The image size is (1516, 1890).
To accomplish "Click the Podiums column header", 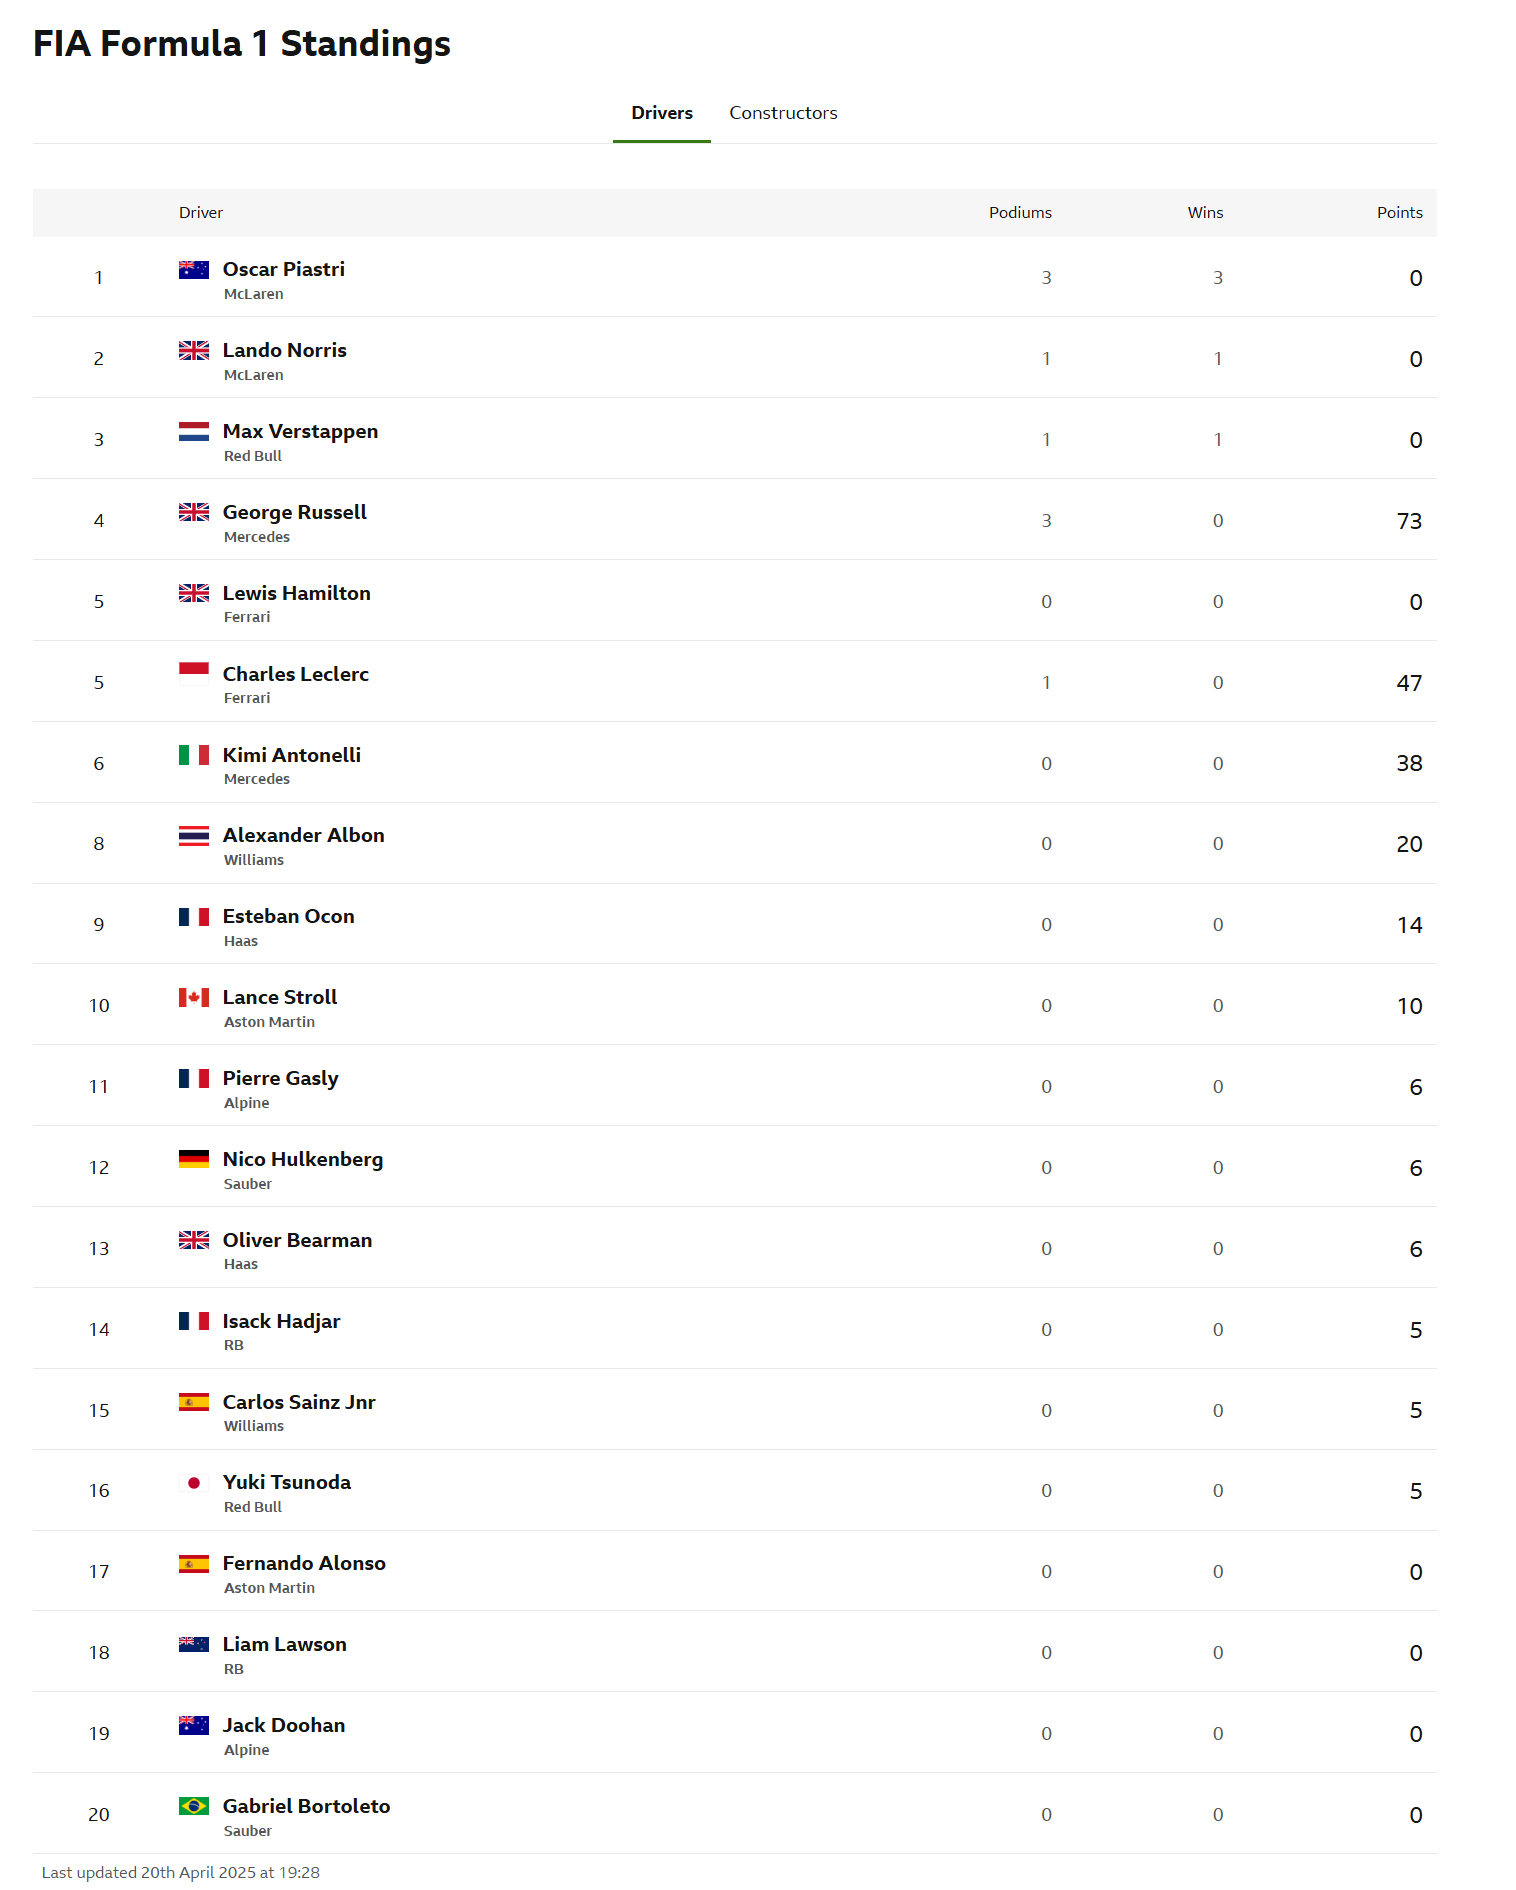I will tap(1020, 212).
